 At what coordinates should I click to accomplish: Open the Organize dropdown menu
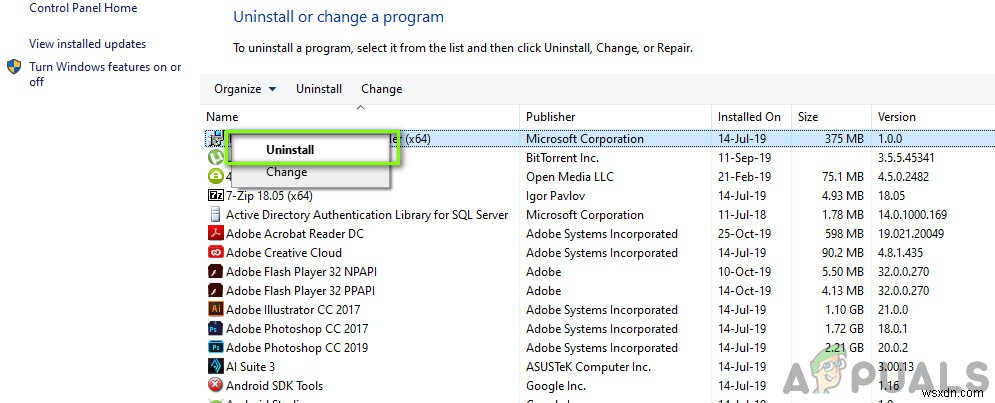(x=245, y=89)
